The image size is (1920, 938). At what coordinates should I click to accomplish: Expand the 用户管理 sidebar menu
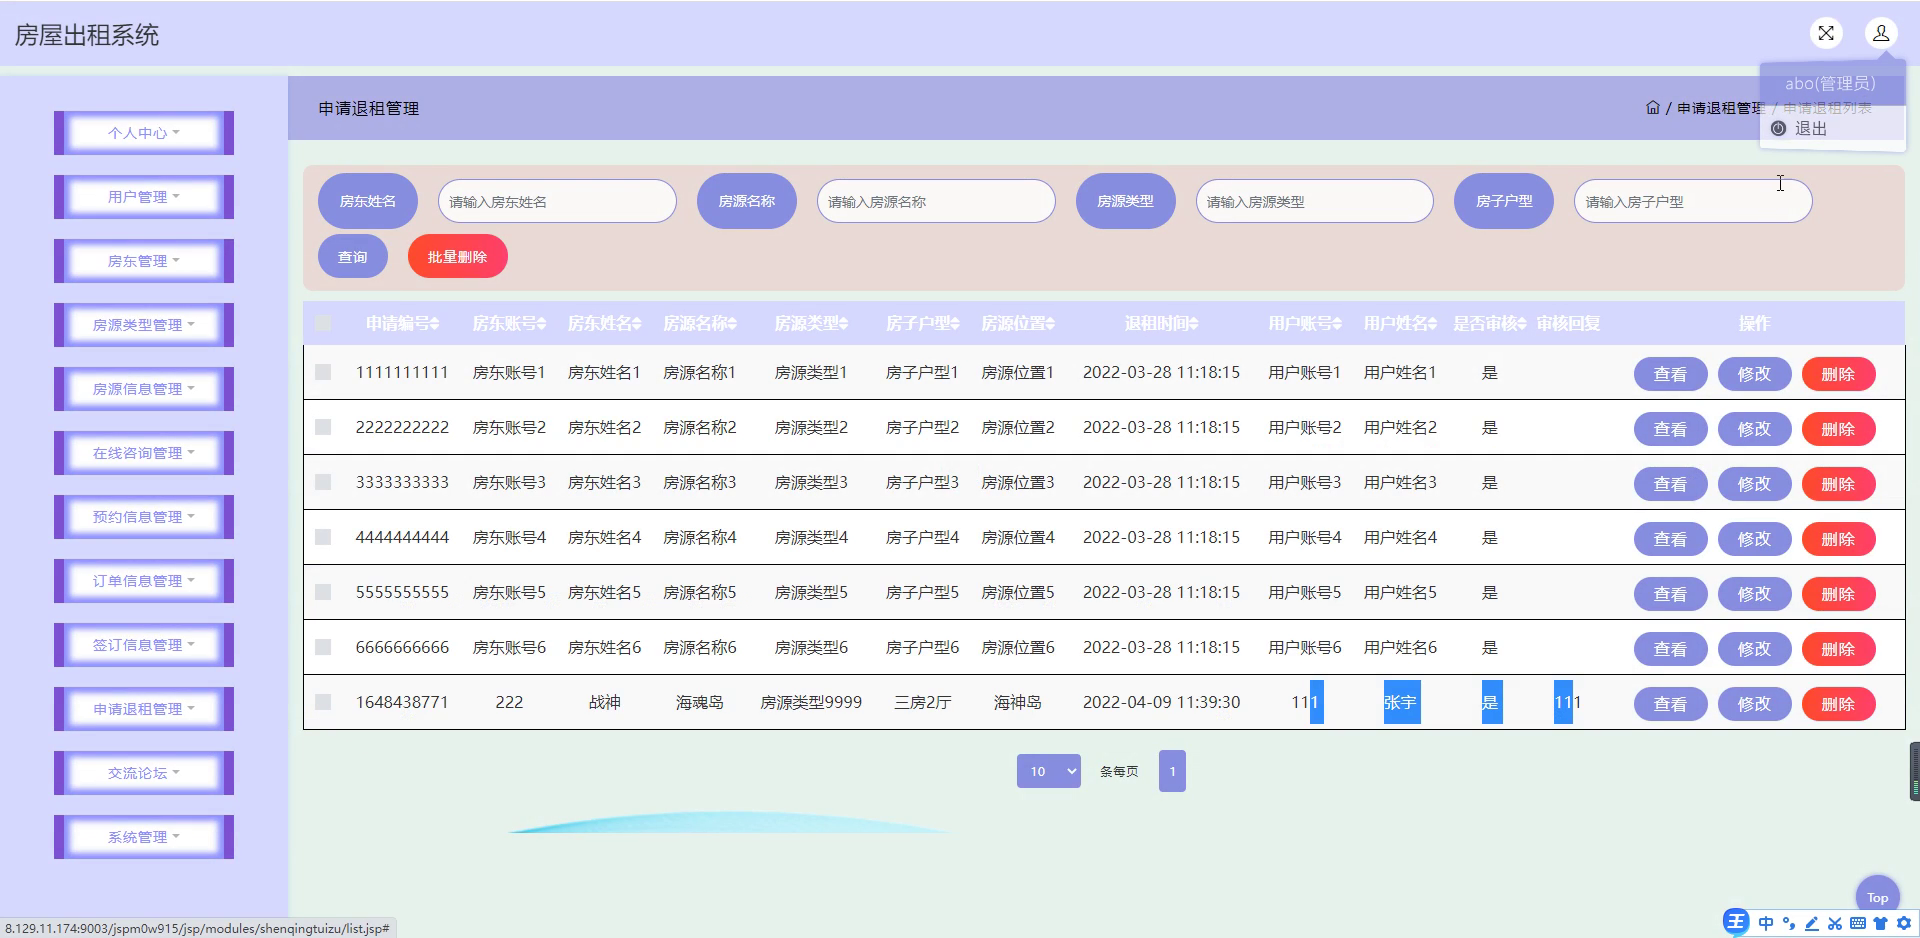[x=144, y=197]
